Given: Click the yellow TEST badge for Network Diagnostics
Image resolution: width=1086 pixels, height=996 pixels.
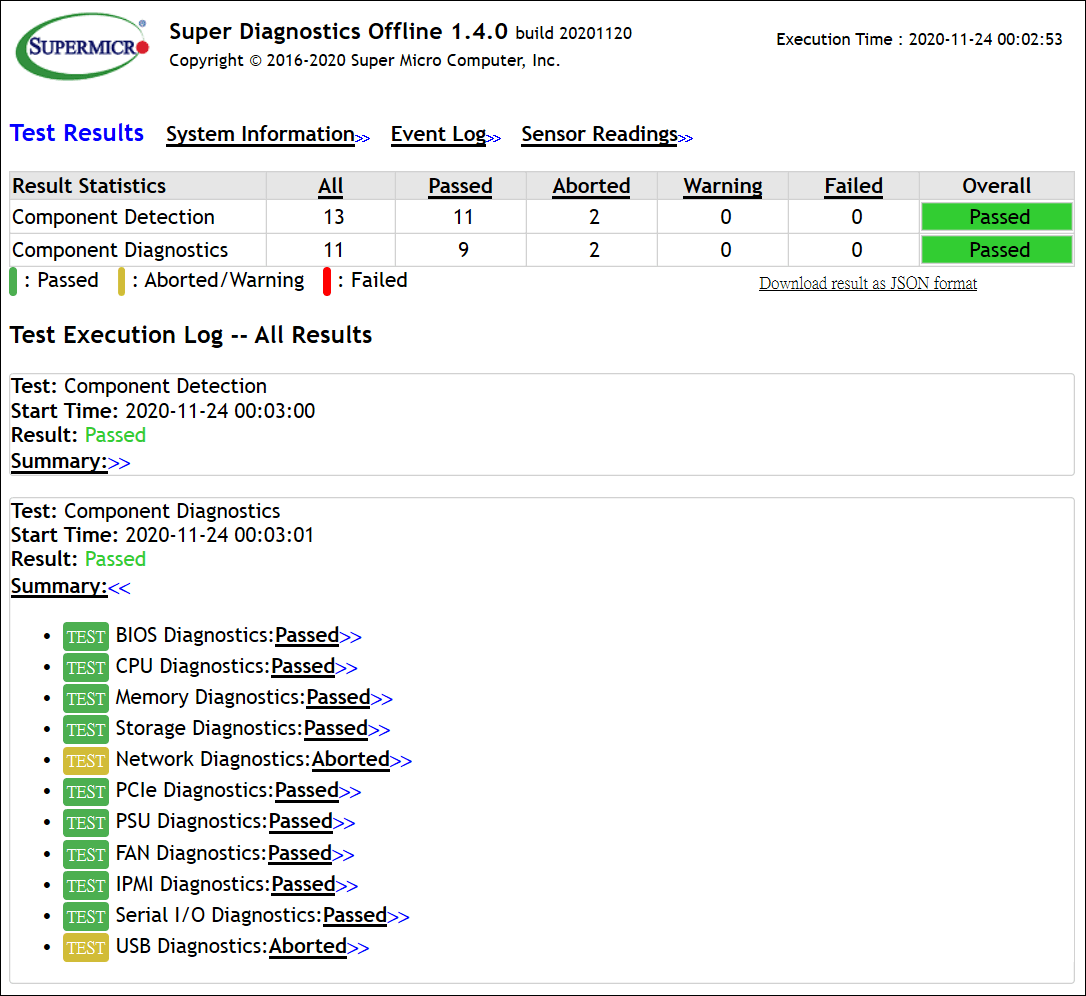Looking at the screenshot, I should click(85, 760).
